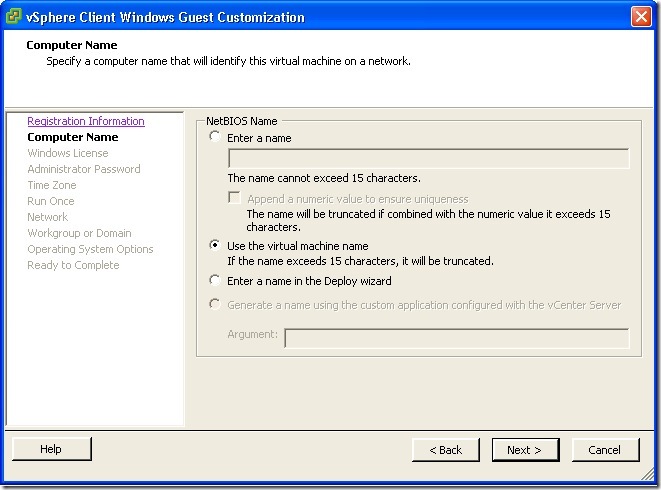
Task: Close the Guest Customization dialog
Action: [641, 17]
